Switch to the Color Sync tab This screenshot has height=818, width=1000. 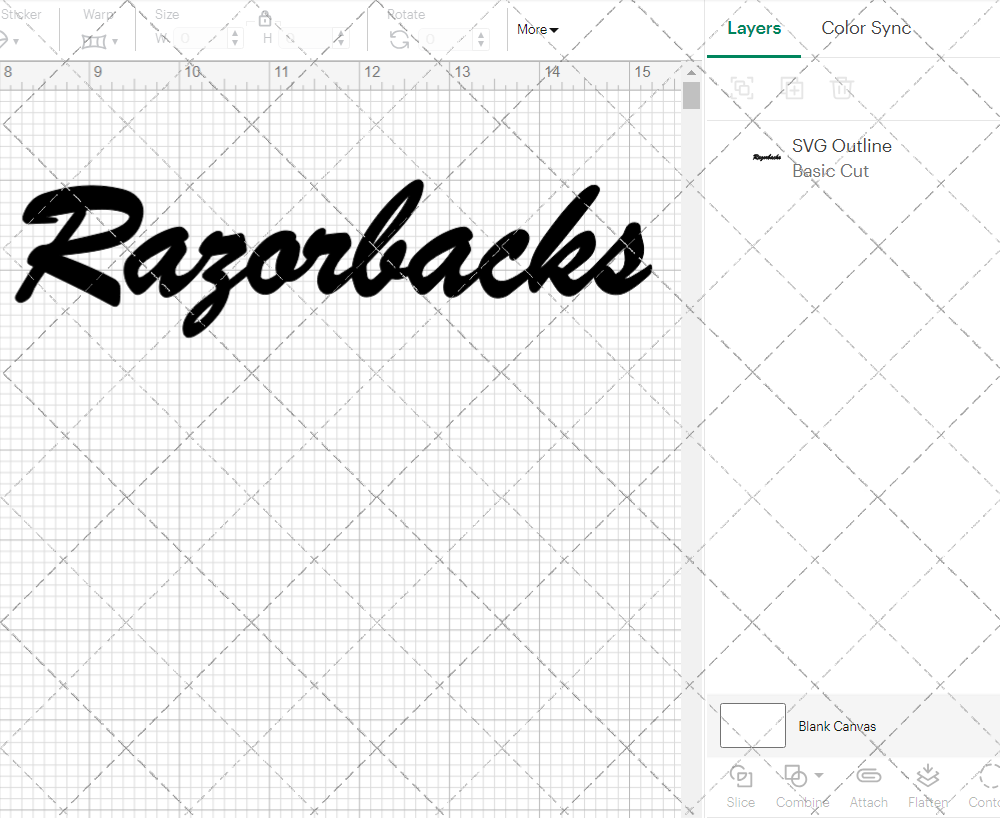pos(866,28)
